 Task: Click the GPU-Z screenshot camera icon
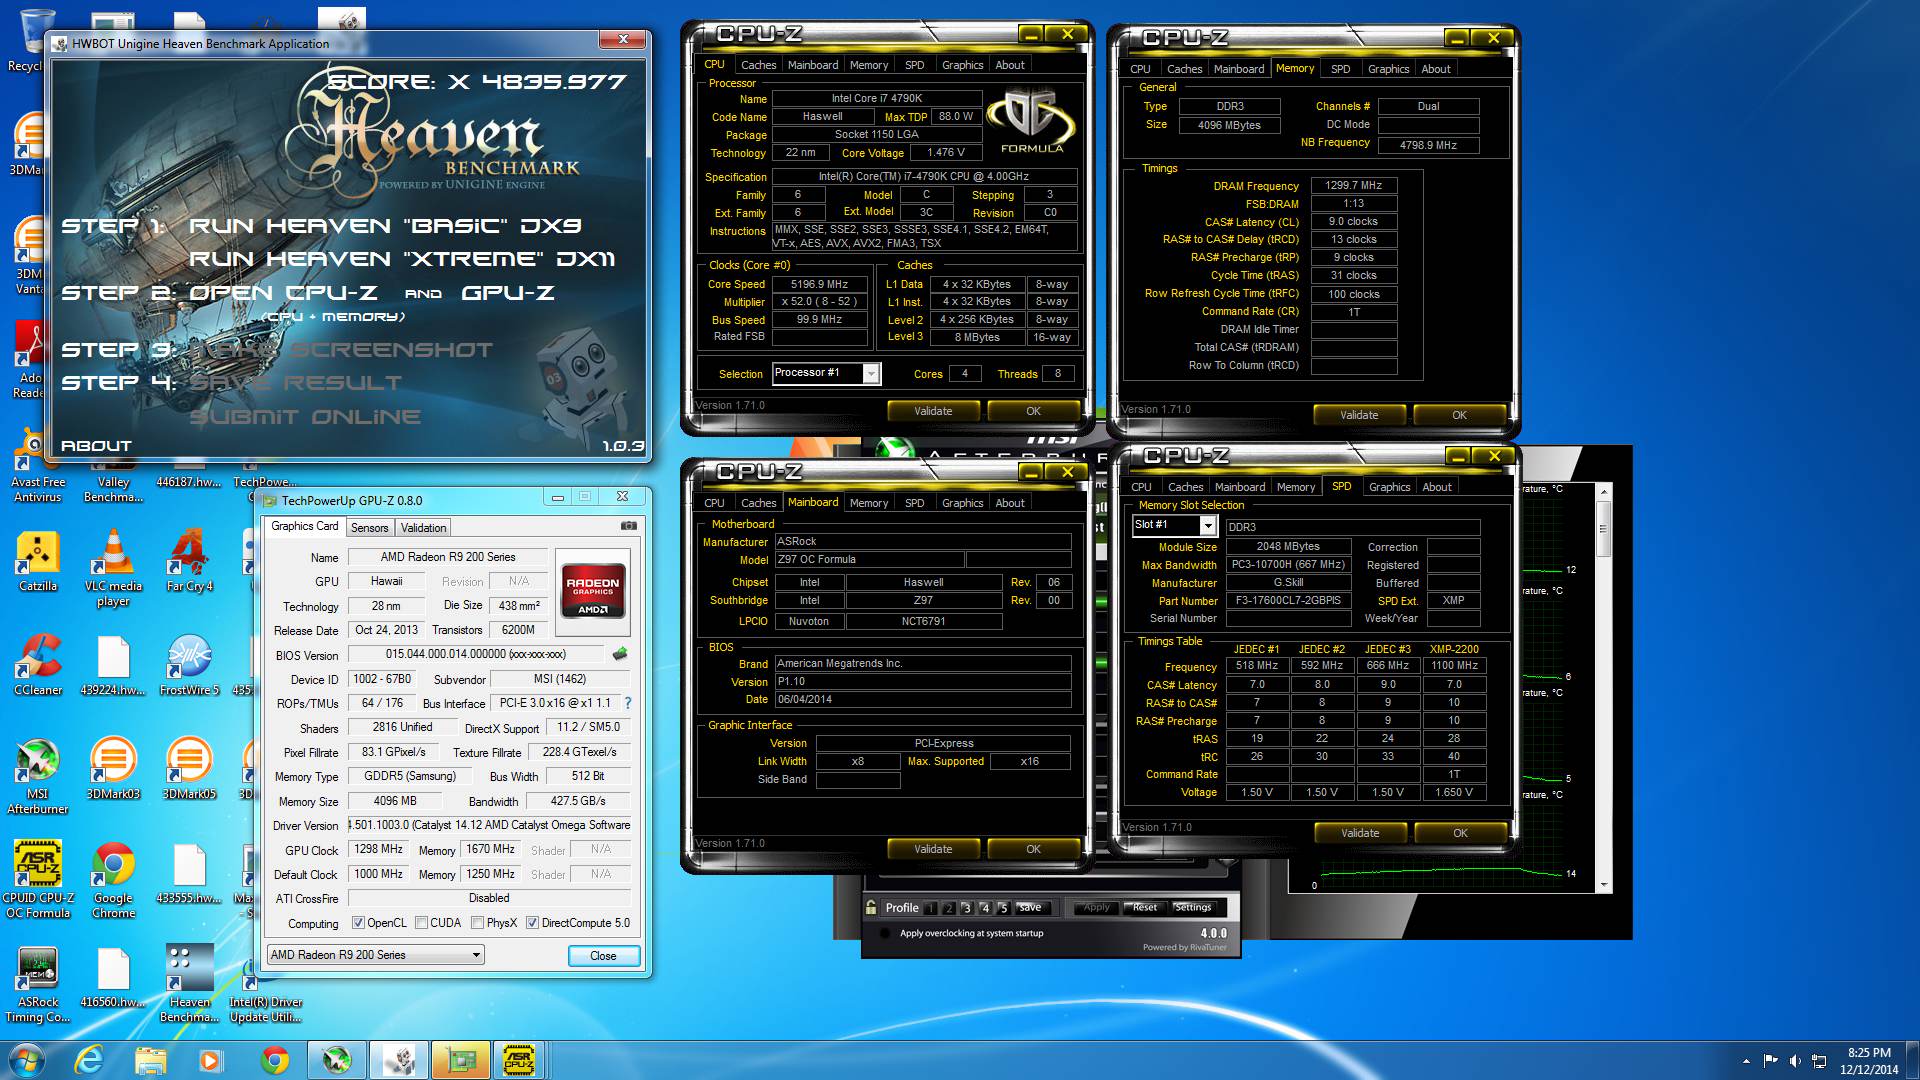point(628,525)
